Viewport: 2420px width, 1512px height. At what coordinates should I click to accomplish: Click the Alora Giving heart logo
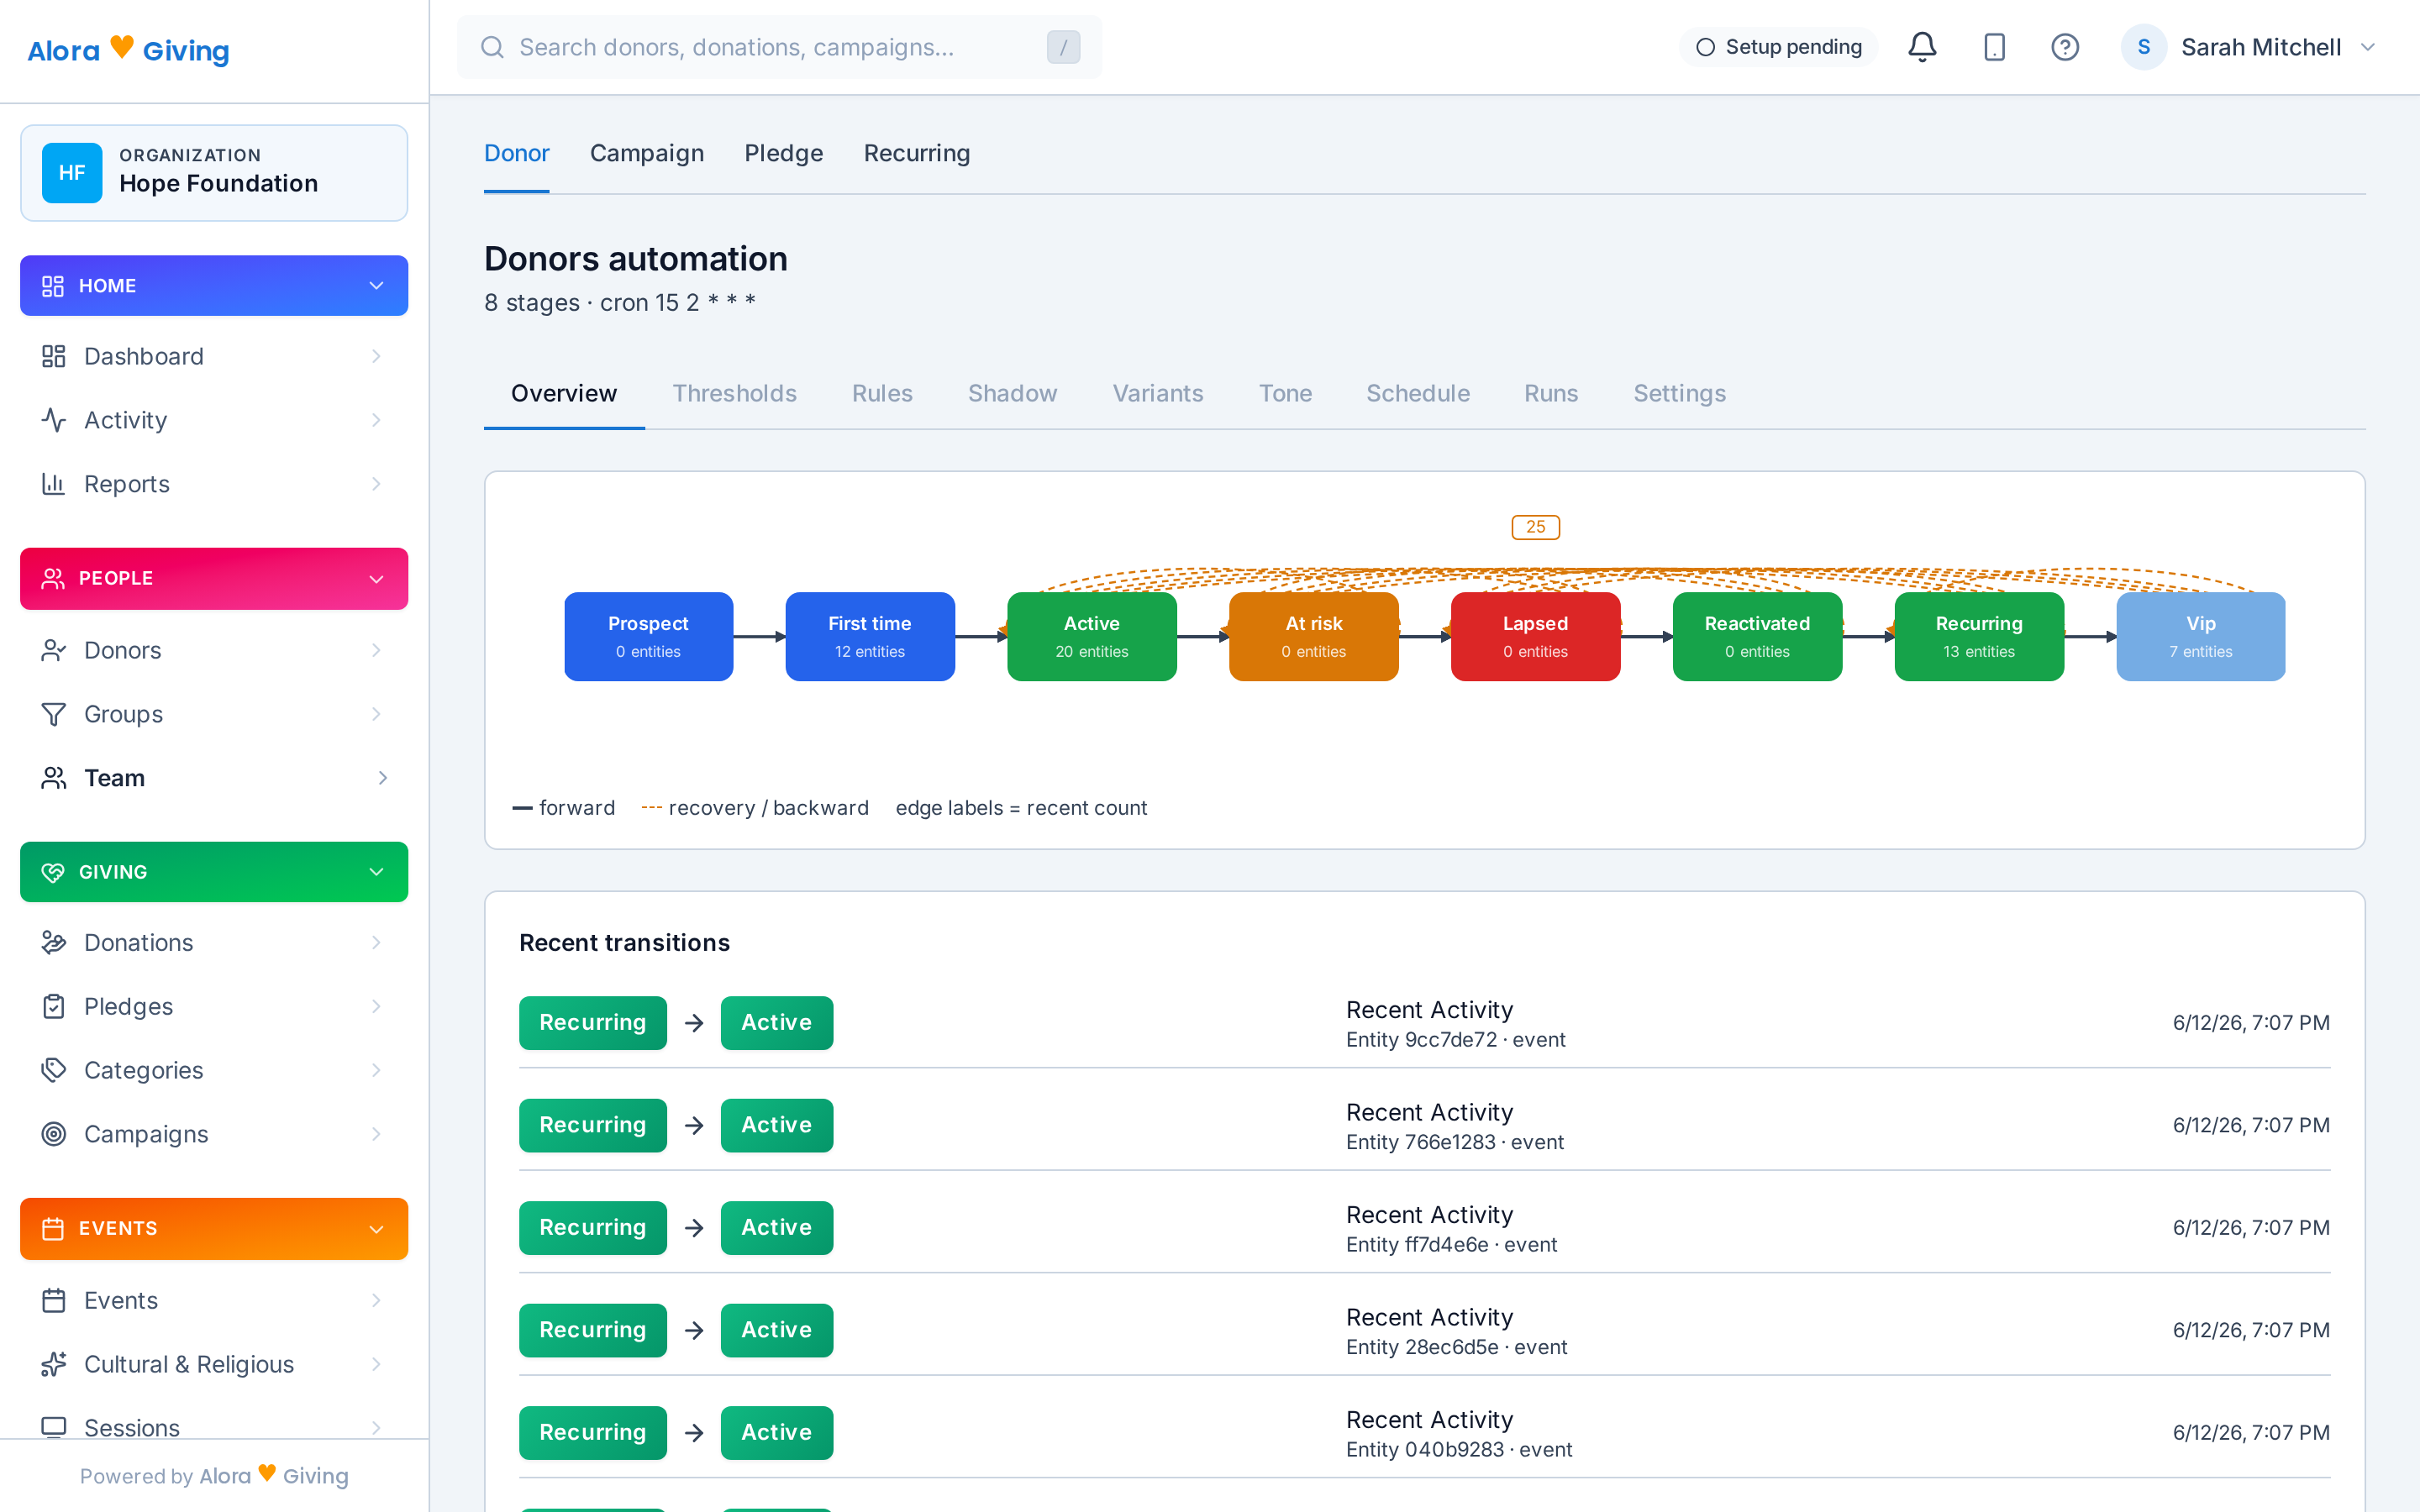(x=121, y=46)
